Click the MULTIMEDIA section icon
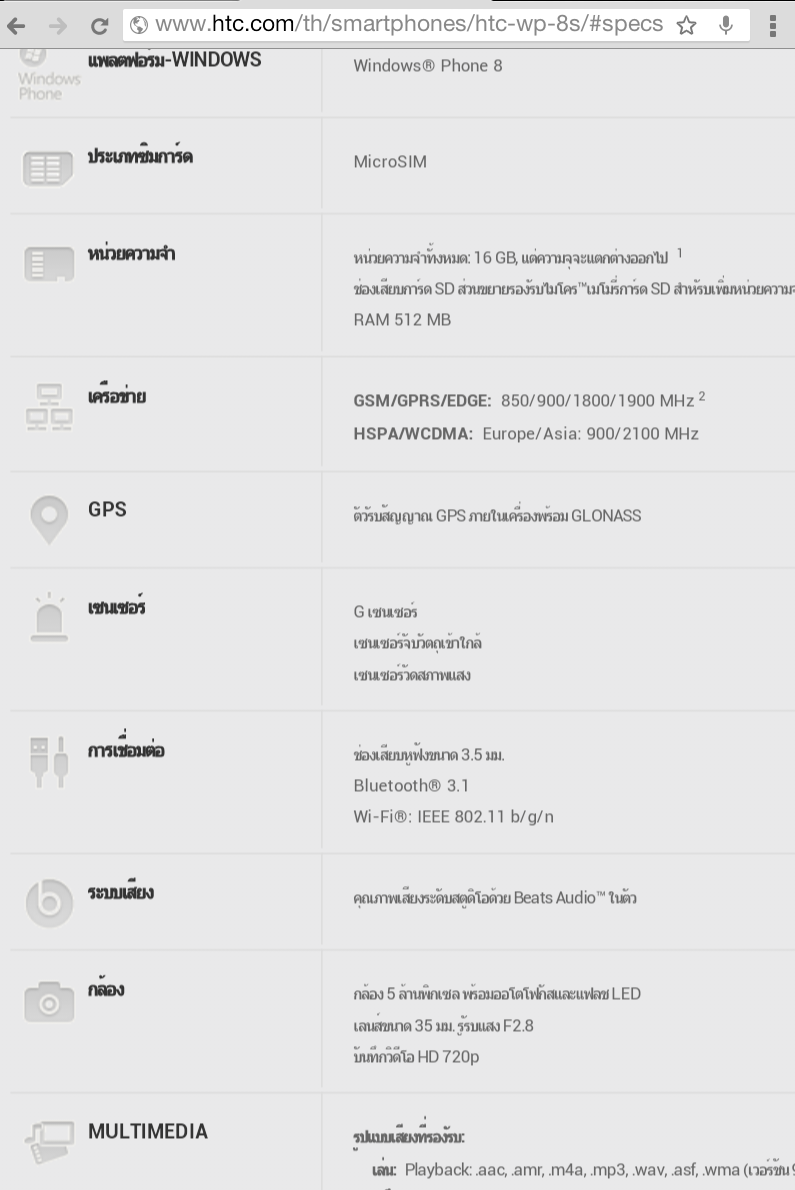This screenshot has width=795, height=1190. point(49,1142)
